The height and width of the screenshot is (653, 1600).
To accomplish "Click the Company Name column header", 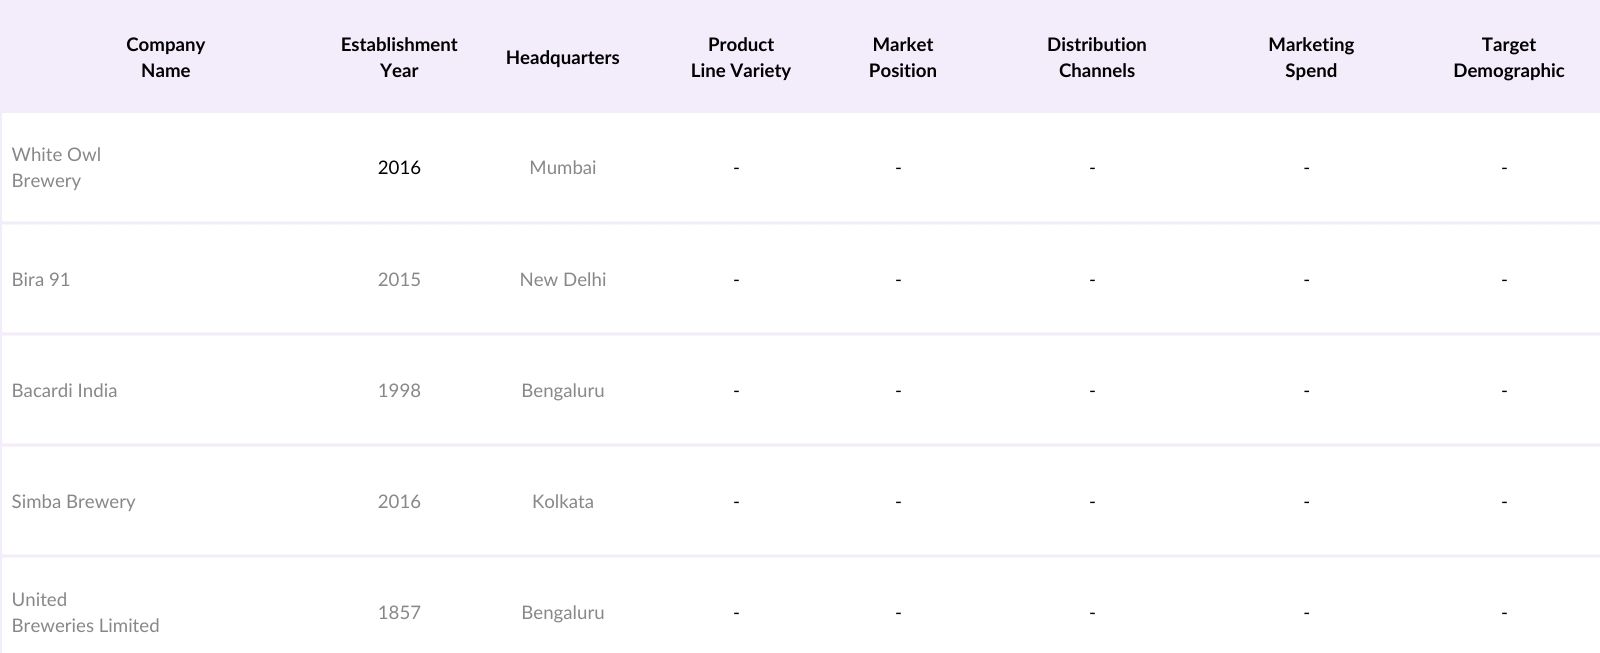I will [x=165, y=57].
